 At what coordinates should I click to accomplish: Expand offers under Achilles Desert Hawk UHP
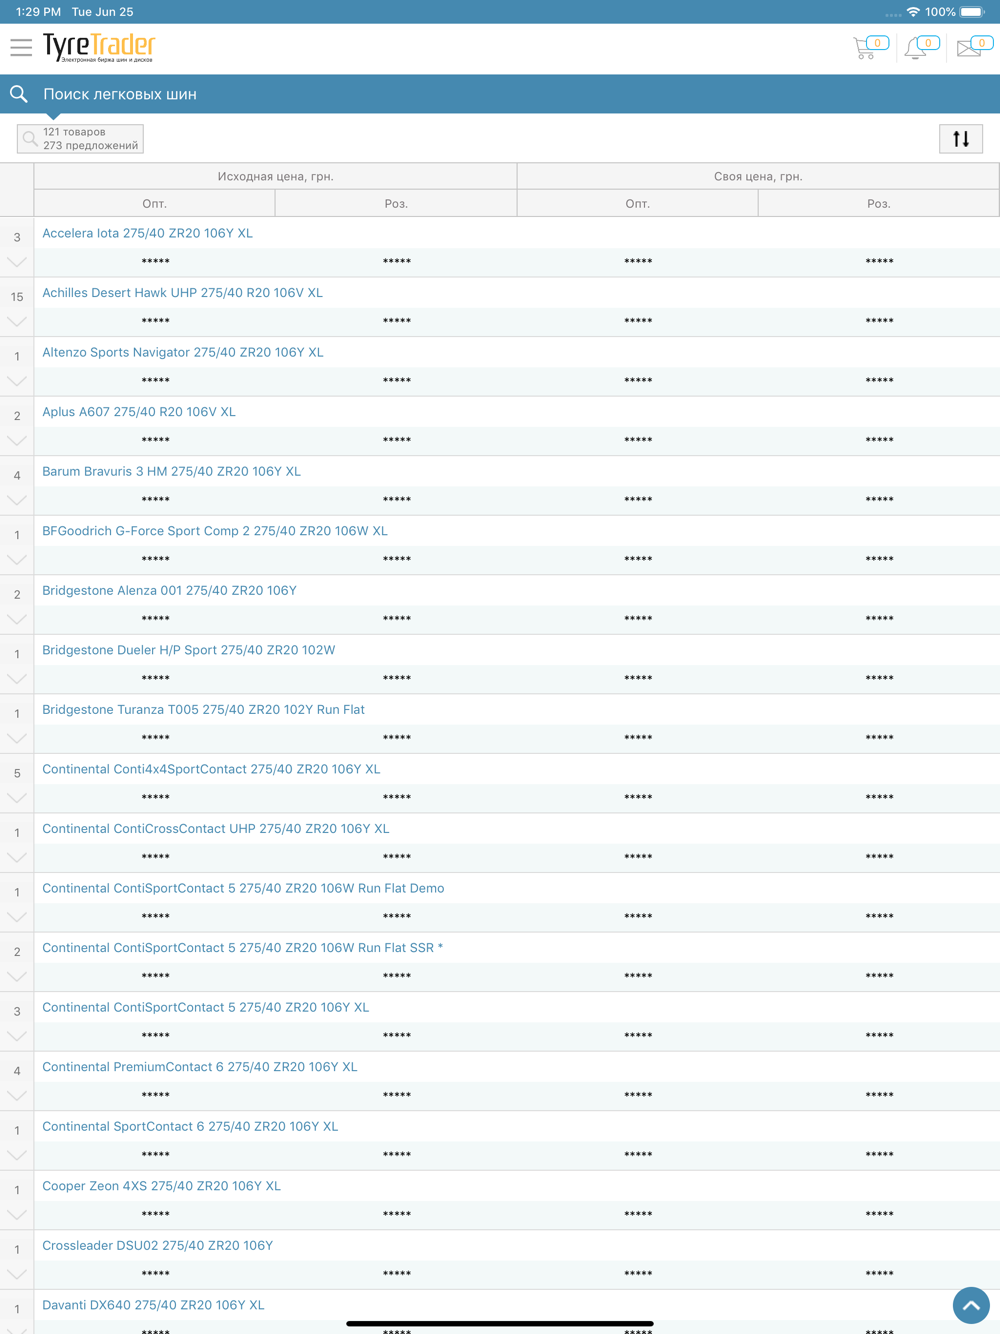pyautogui.click(x=17, y=322)
